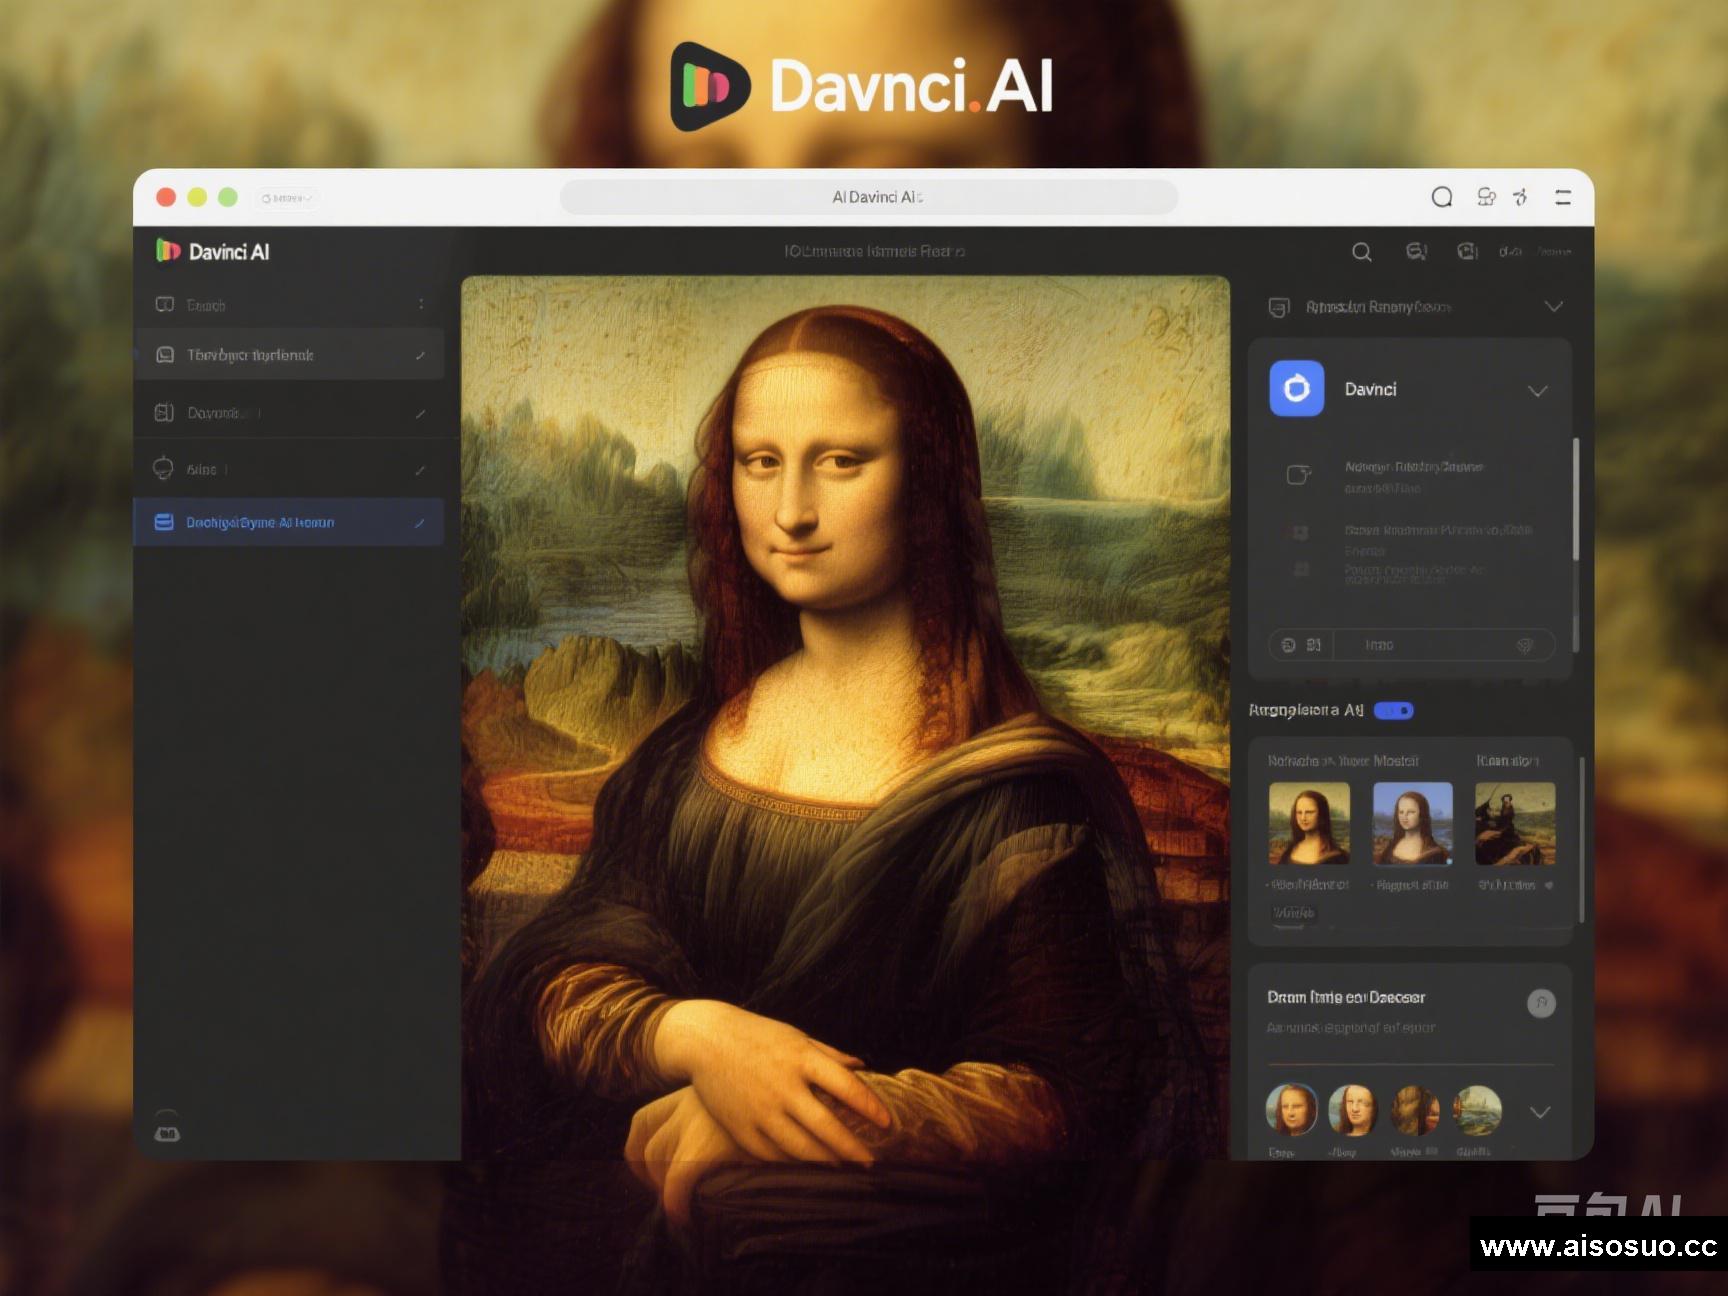Image resolution: width=1728 pixels, height=1296 pixels.
Task: Click the round grey button in Dram card
Action: 1541,1003
